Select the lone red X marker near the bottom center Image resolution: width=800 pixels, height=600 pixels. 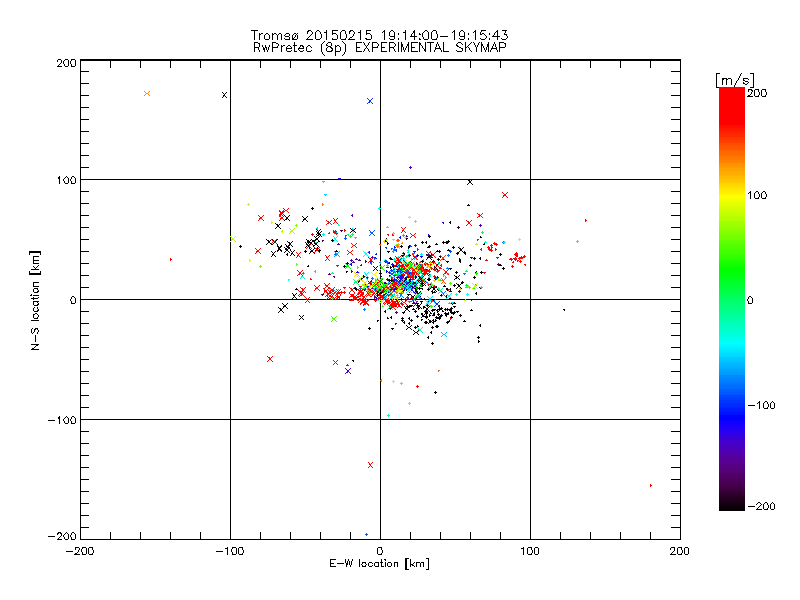pyautogui.click(x=370, y=465)
